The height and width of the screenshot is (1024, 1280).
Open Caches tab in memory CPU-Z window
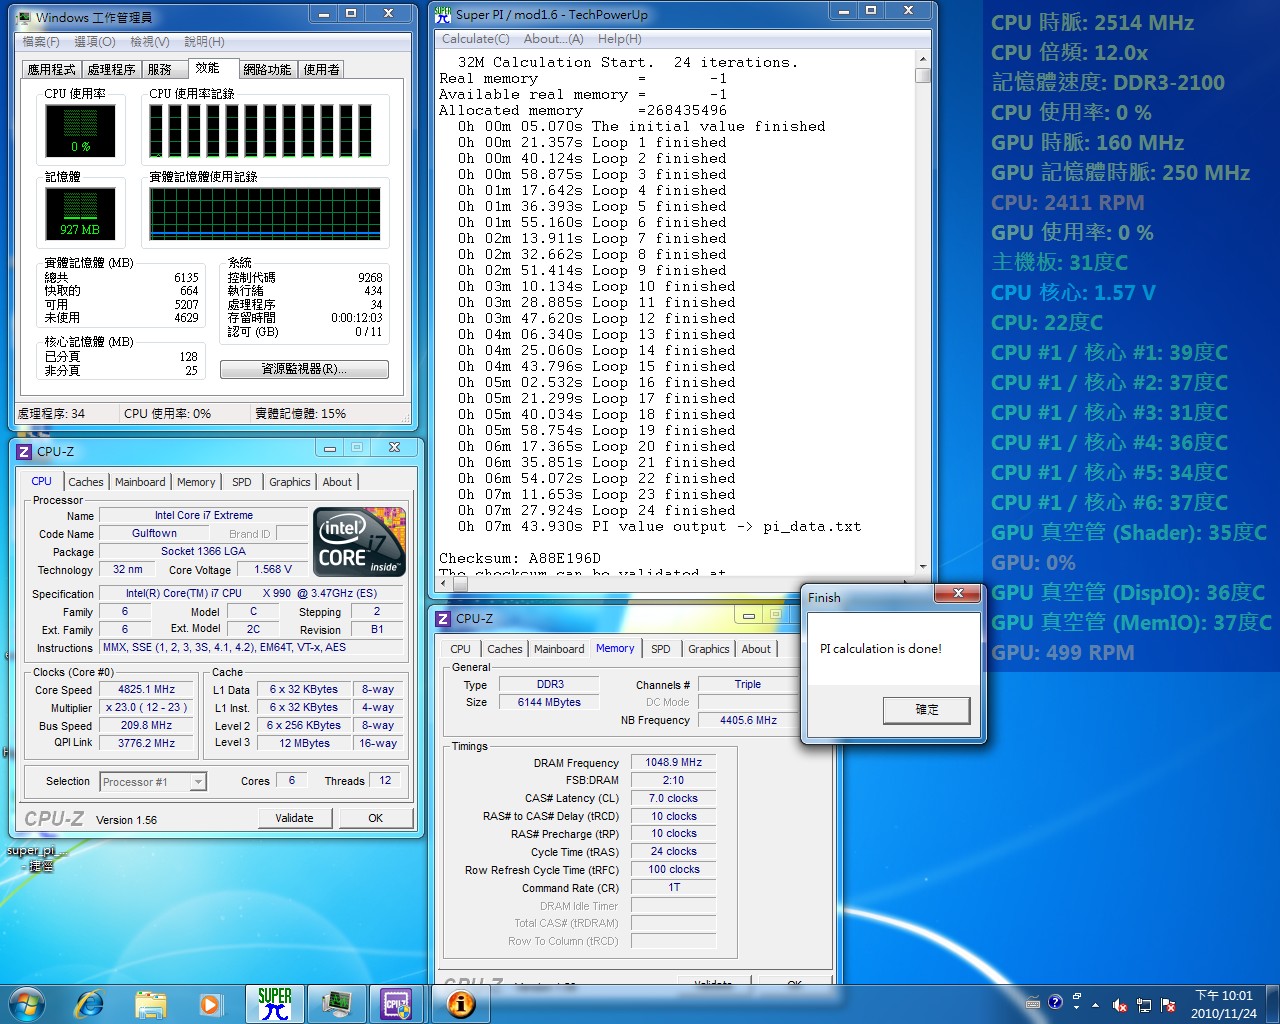(x=505, y=649)
